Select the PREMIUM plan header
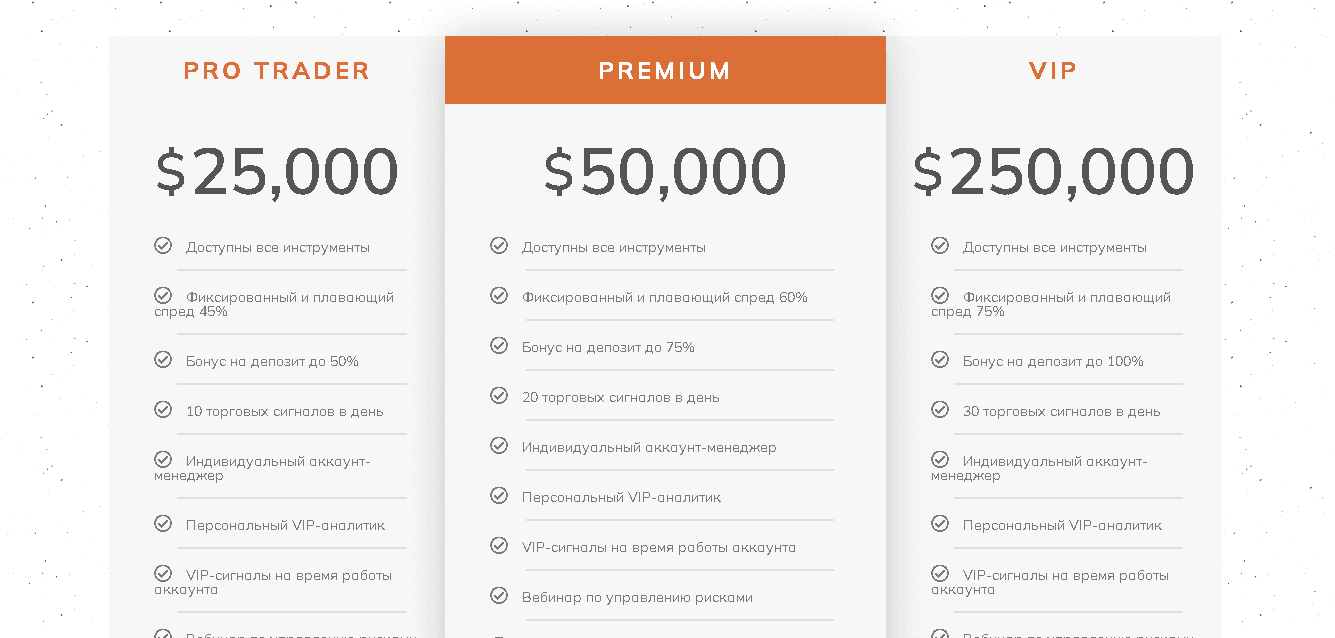The image size is (1335, 638). (x=665, y=71)
